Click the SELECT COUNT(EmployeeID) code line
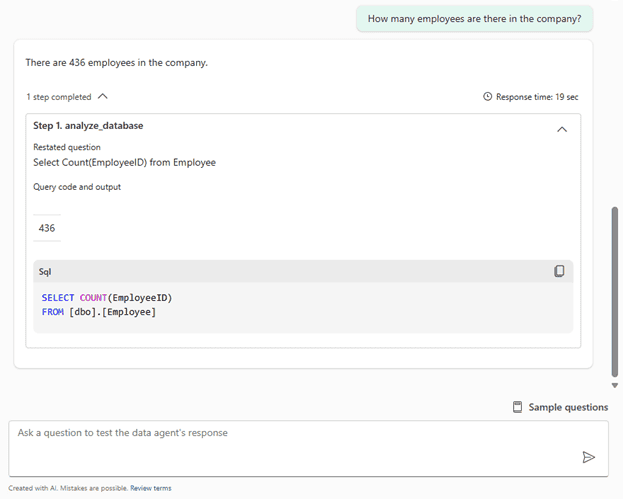The width and height of the screenshot is (623, 499). 107,298
